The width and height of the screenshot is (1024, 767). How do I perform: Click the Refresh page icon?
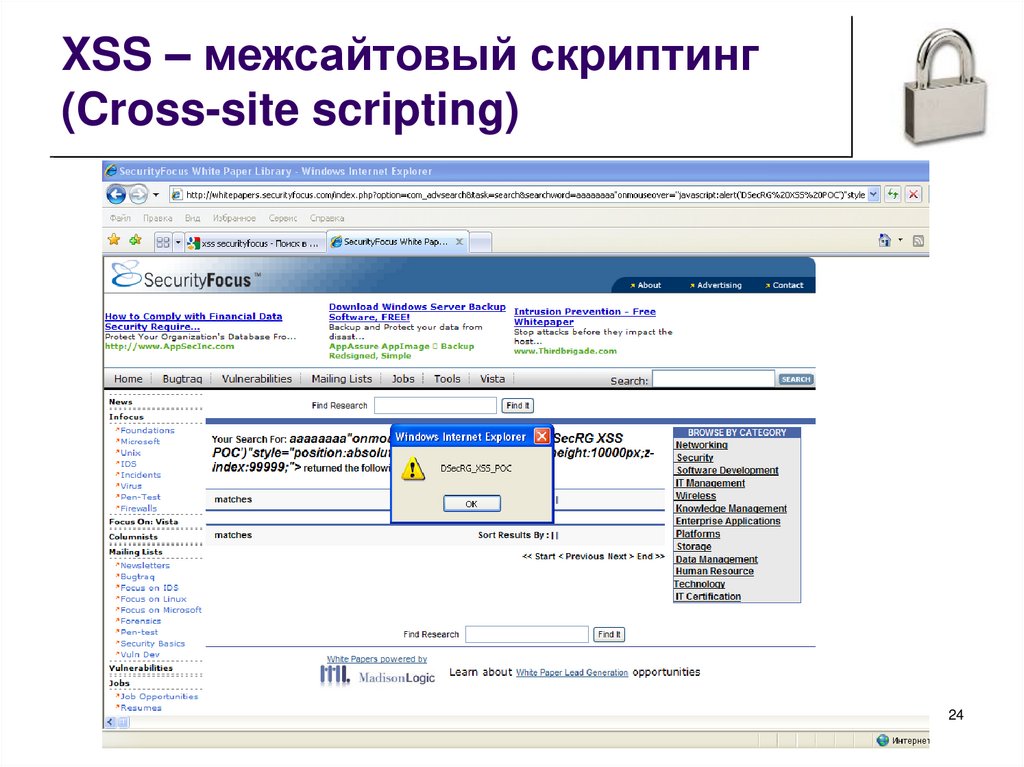[893, 194]
